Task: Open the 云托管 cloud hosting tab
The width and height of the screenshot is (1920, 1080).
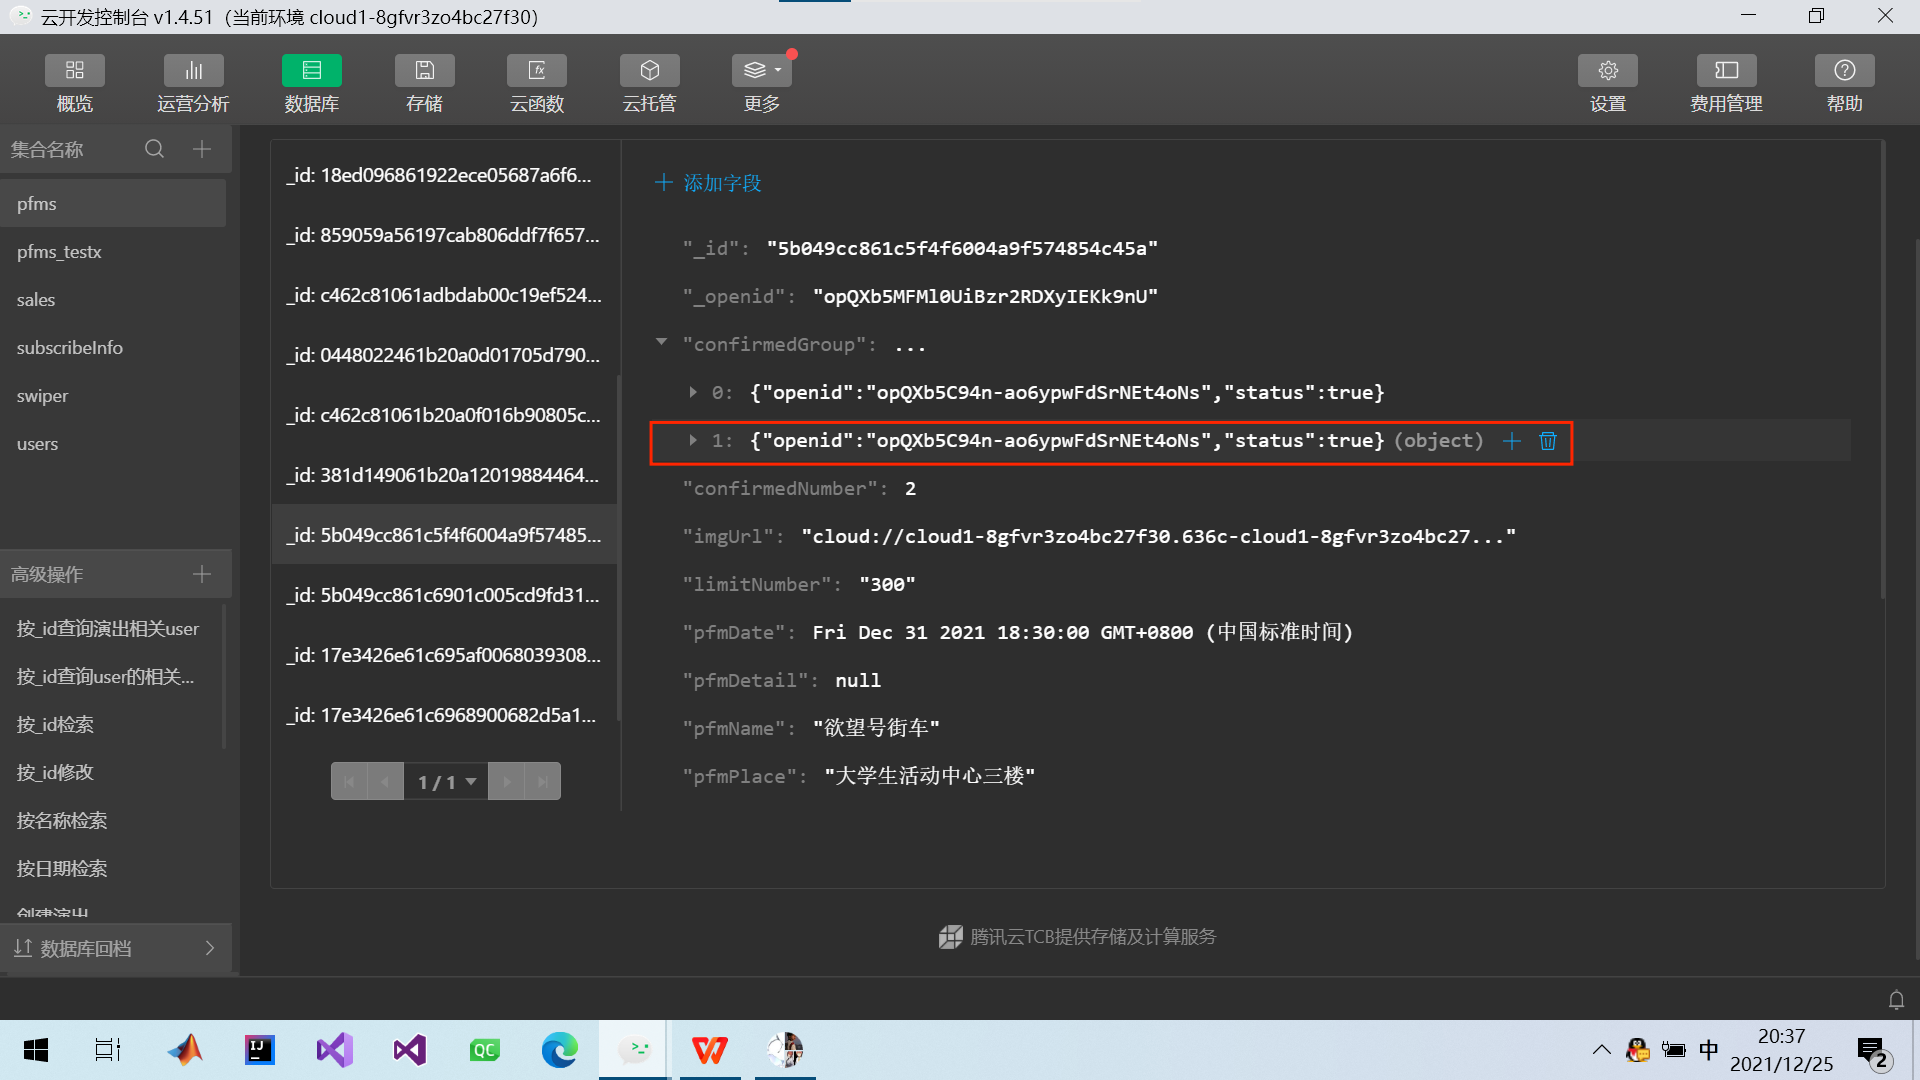Action: click(x=649, y=84)
